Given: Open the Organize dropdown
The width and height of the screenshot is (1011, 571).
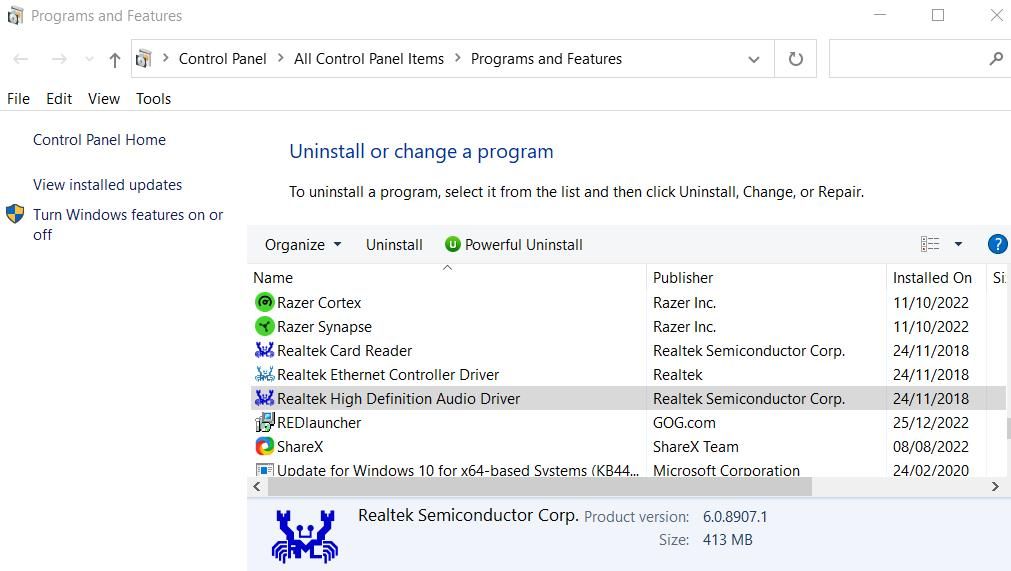Looking at the screenshot, I should pyautogui.click(x=302, y=245).
